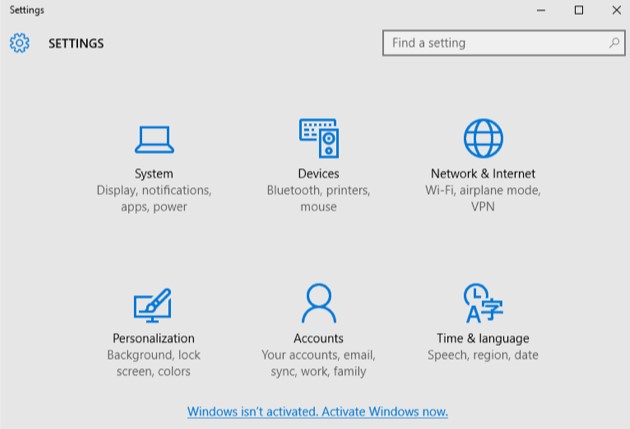The image size is (630, 429).
Task: Minimize the Settings window
Action: point(541,10)
